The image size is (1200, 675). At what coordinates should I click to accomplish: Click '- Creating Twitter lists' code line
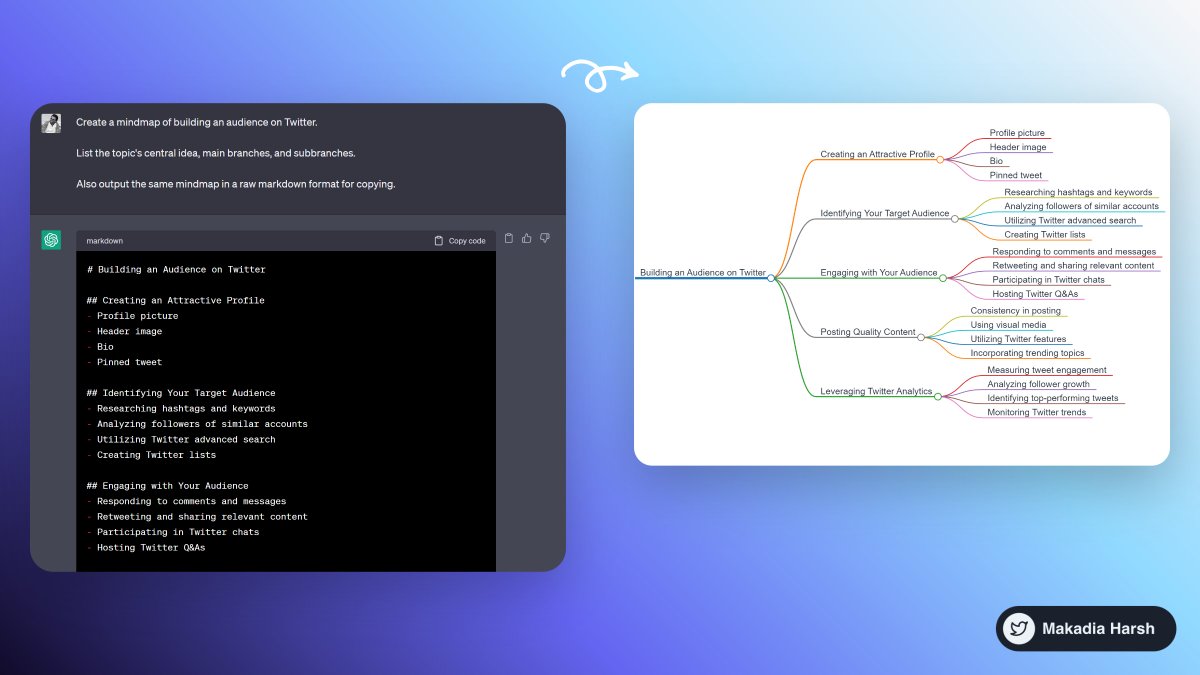151,455
